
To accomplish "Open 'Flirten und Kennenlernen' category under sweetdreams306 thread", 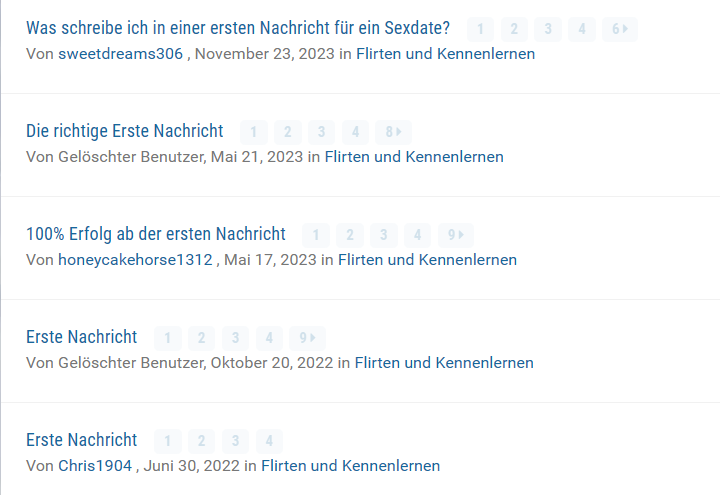I will (445, 54).
